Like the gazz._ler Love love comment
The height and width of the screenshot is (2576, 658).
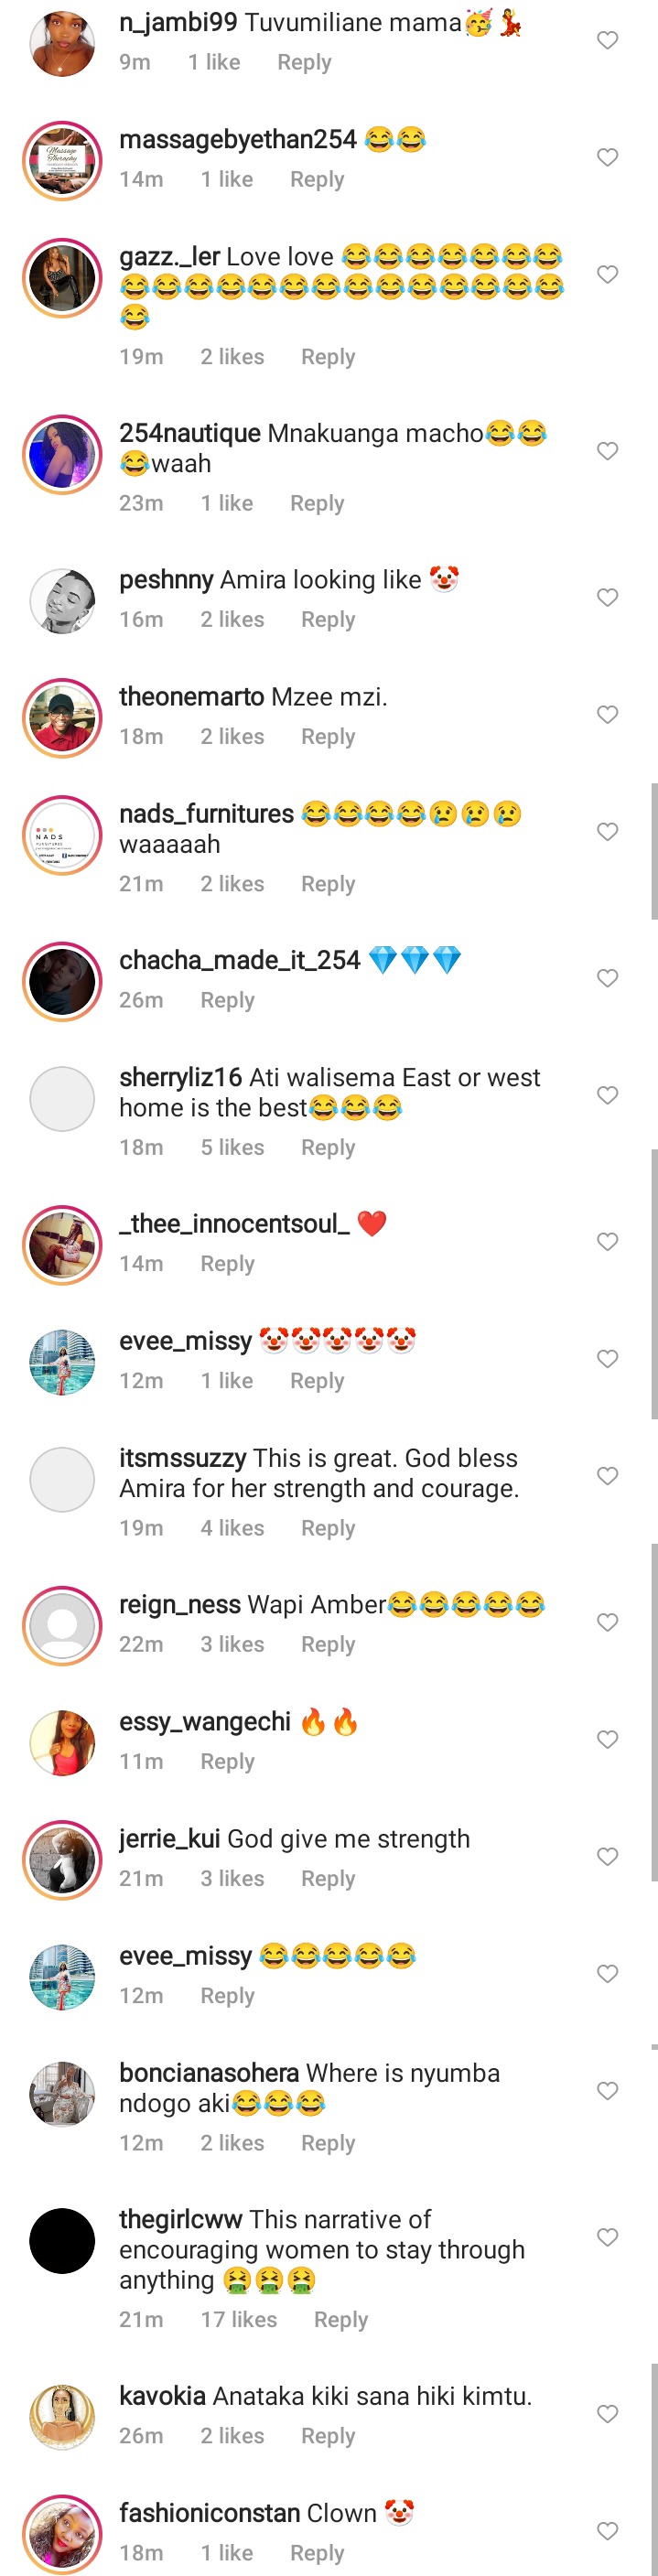pyautogui.click(x=607, y=274)
